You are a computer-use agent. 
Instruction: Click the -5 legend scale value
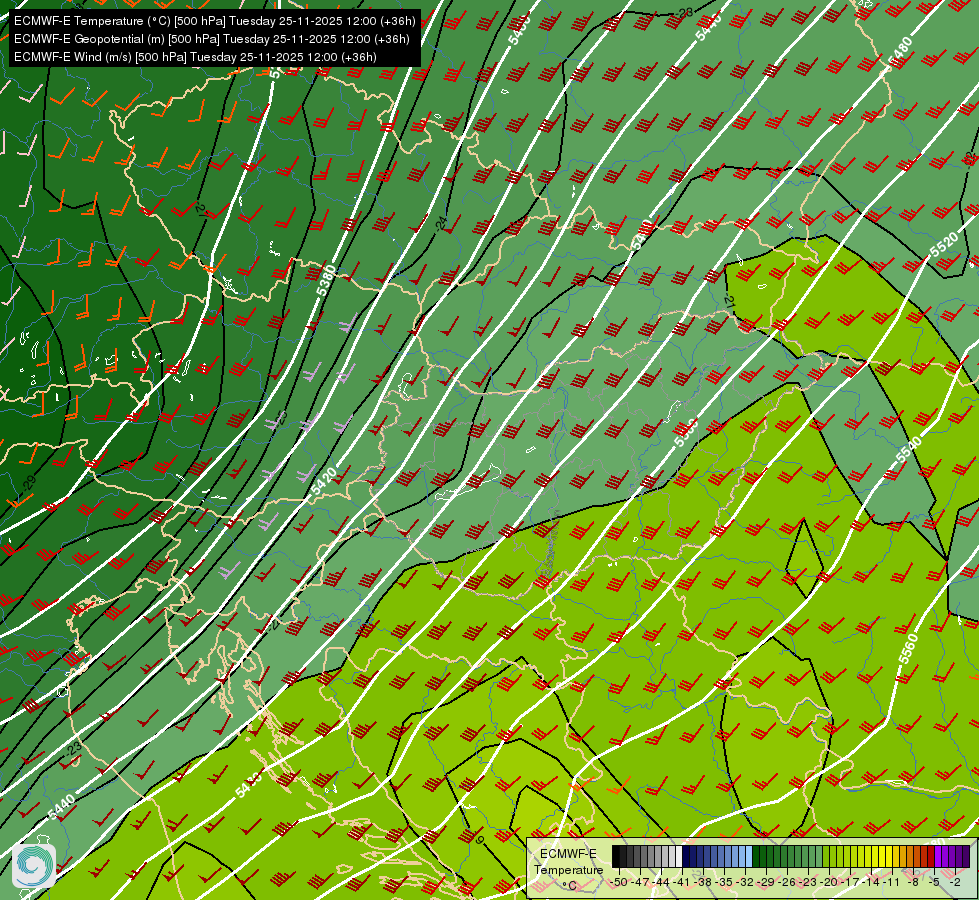[x=933, y=882]
